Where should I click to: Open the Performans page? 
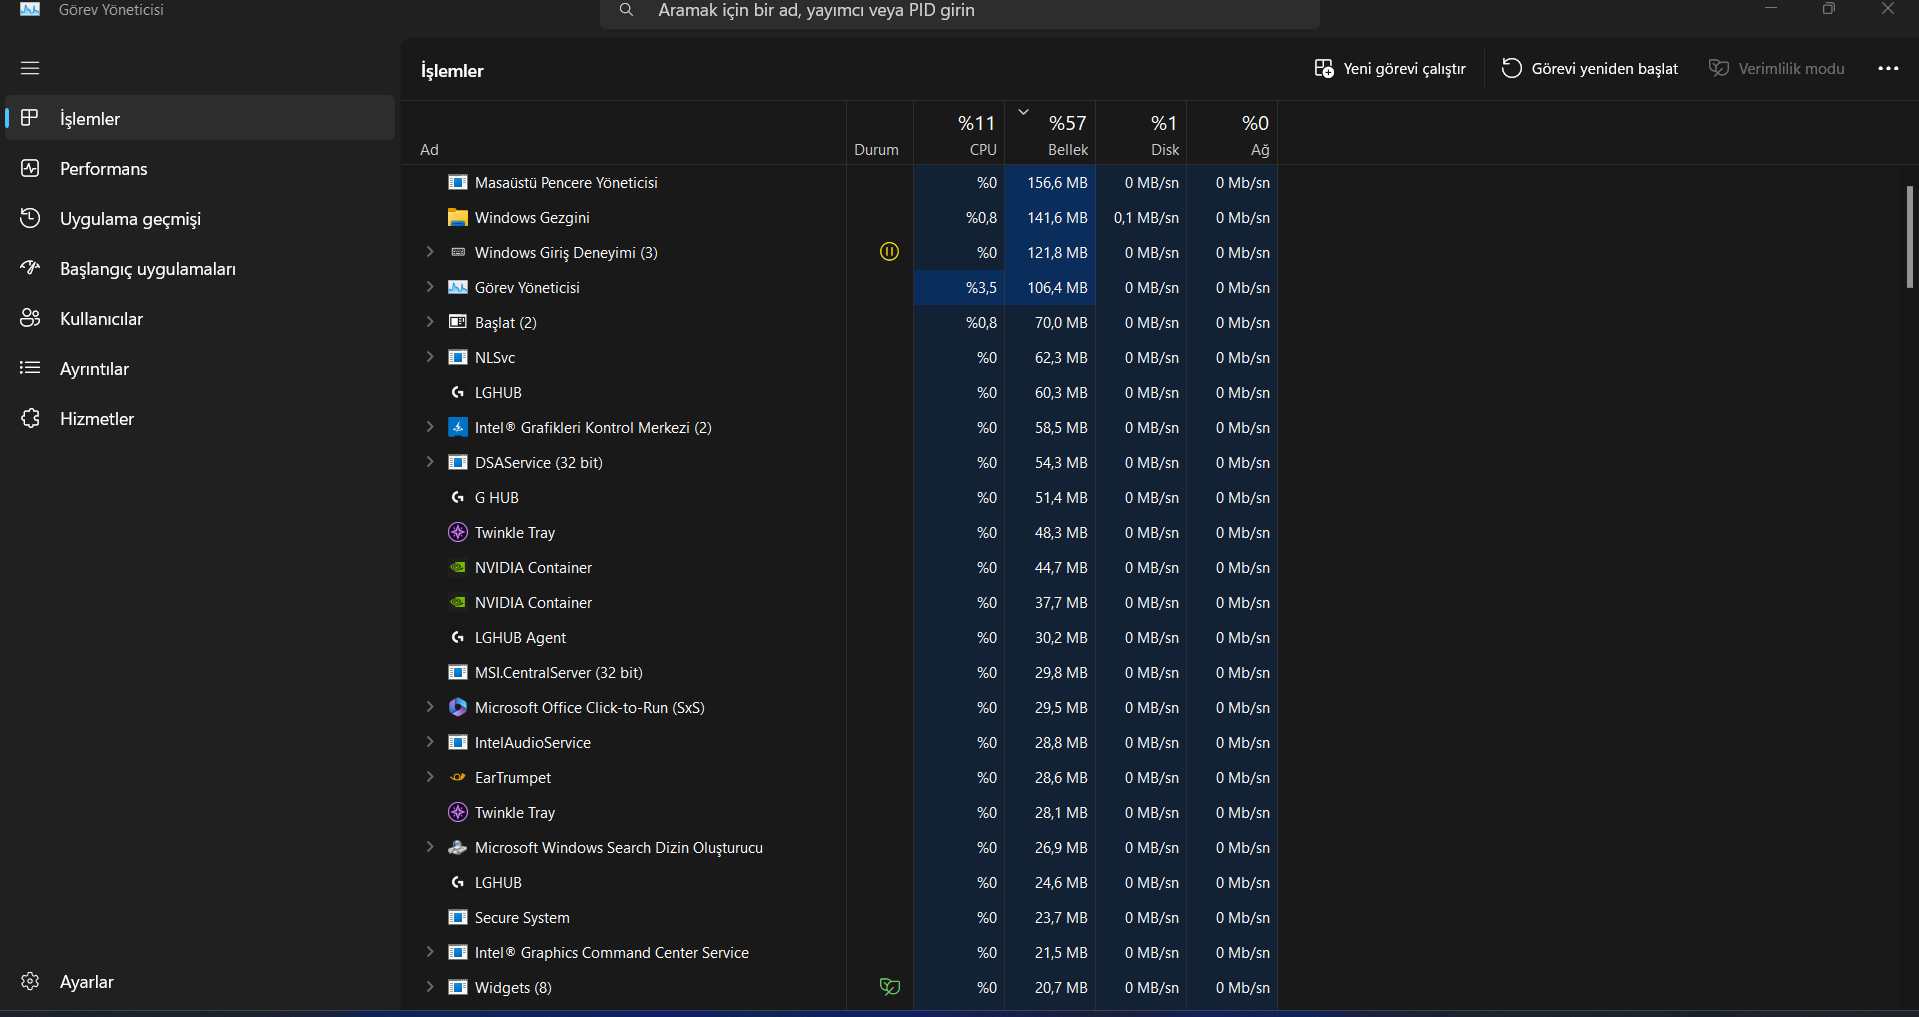coord(200,168)
